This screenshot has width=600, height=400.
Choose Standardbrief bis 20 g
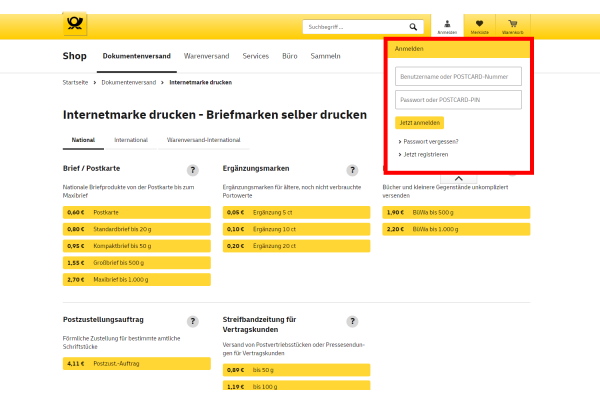coord(137,229)
